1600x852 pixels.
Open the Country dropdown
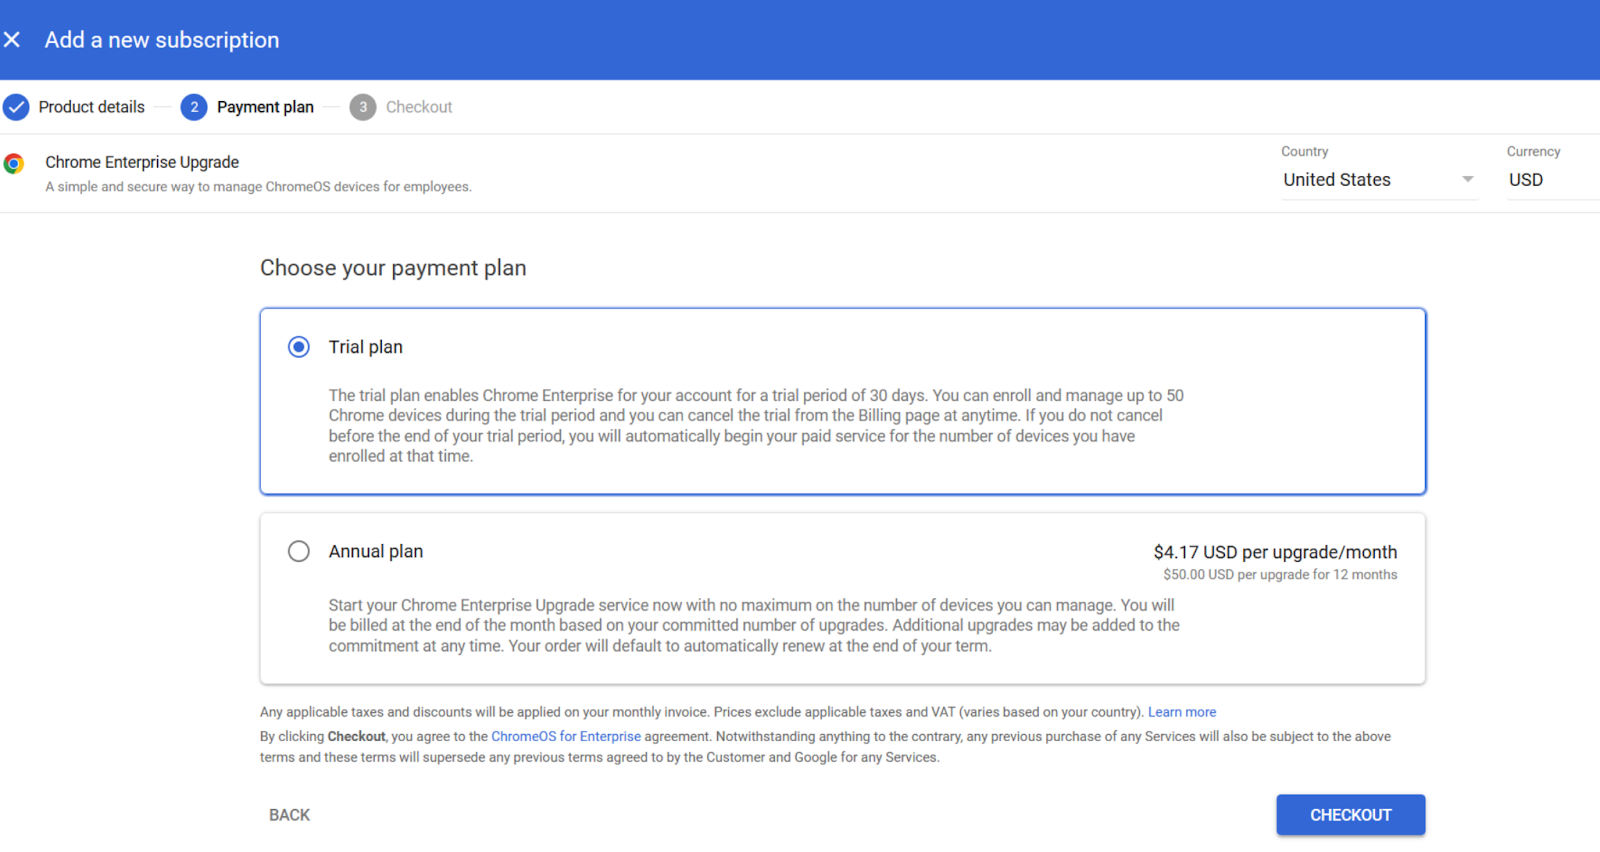[x=1366, y=180]
